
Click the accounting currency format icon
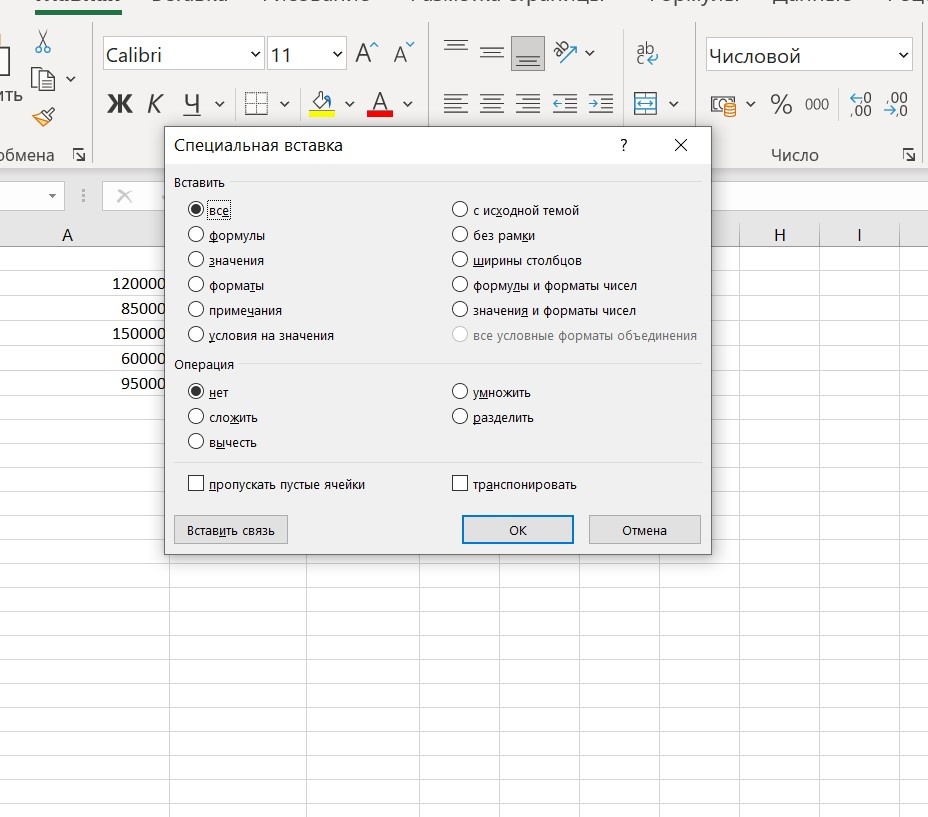(x=723, y=105)
